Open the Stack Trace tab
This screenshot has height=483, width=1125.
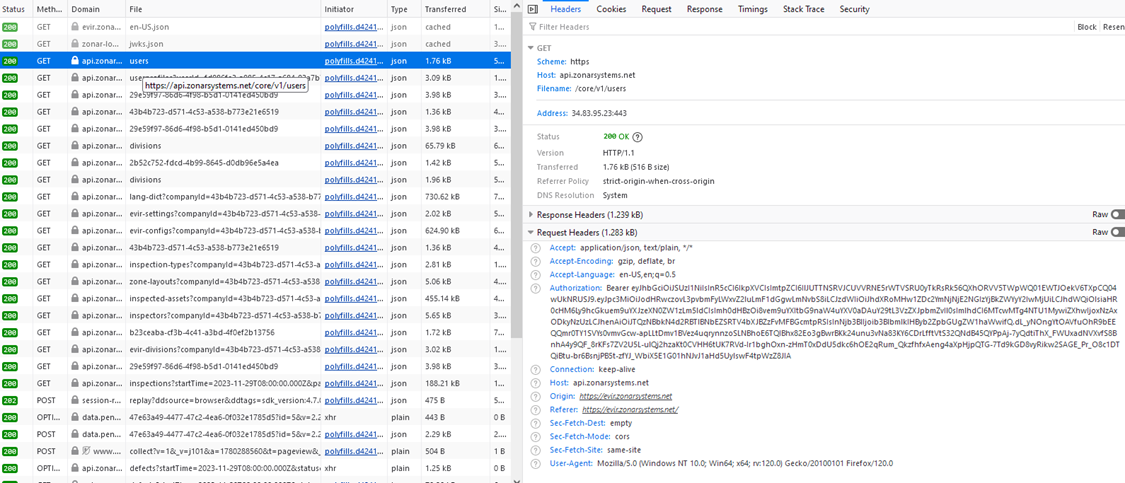pyautogui.click(x=804, y=9)
